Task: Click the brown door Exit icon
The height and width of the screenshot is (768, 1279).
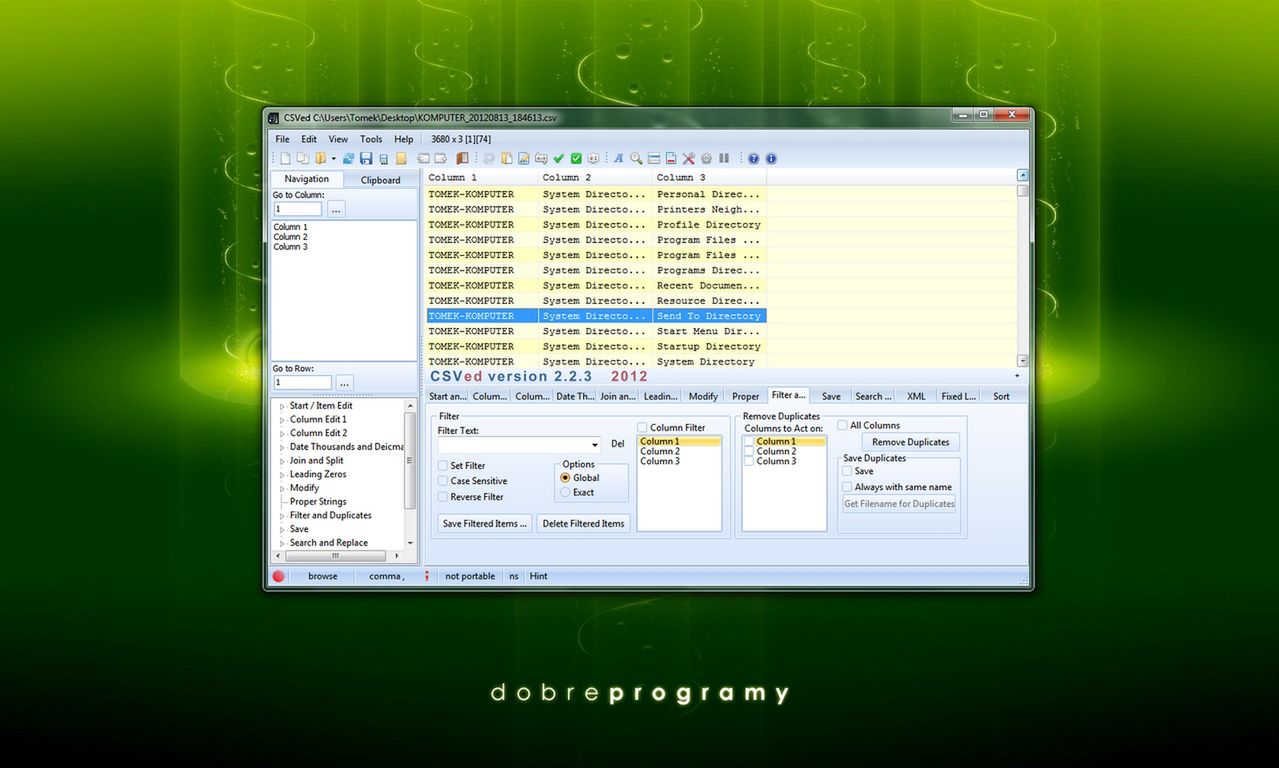Action: [x=462, y=158]
